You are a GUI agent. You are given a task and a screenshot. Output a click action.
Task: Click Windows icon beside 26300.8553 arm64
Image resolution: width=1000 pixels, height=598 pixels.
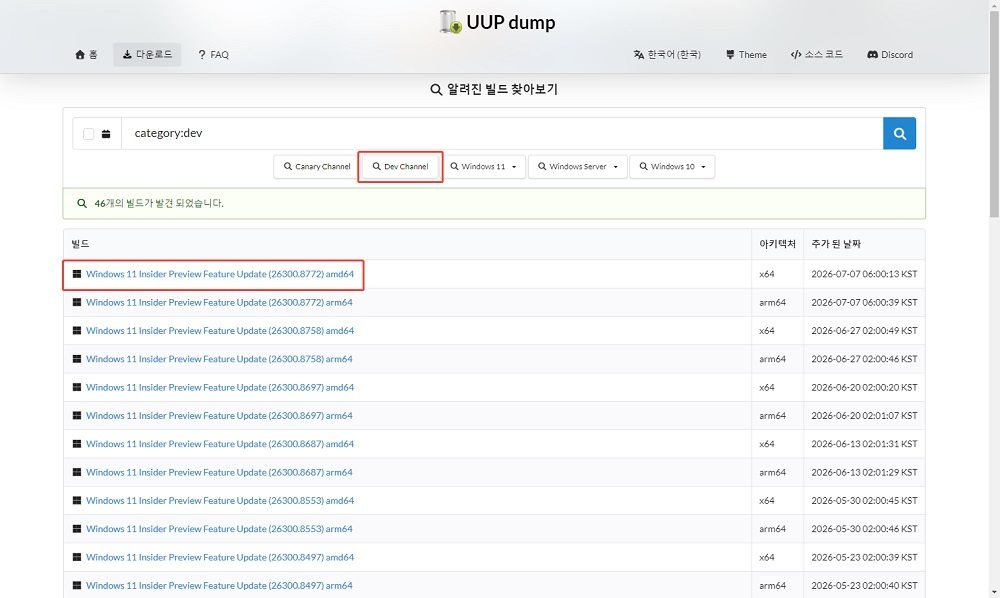point(77,529)
